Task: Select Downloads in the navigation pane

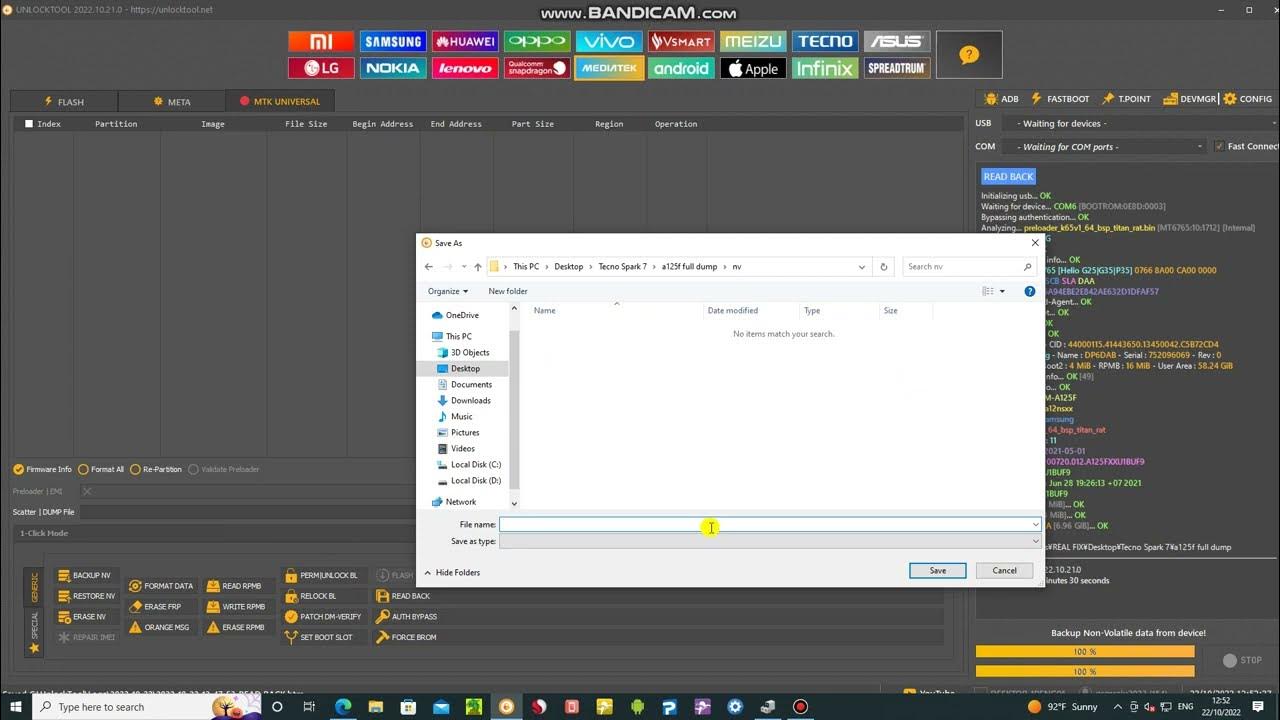Action: (x=470, y=400)
